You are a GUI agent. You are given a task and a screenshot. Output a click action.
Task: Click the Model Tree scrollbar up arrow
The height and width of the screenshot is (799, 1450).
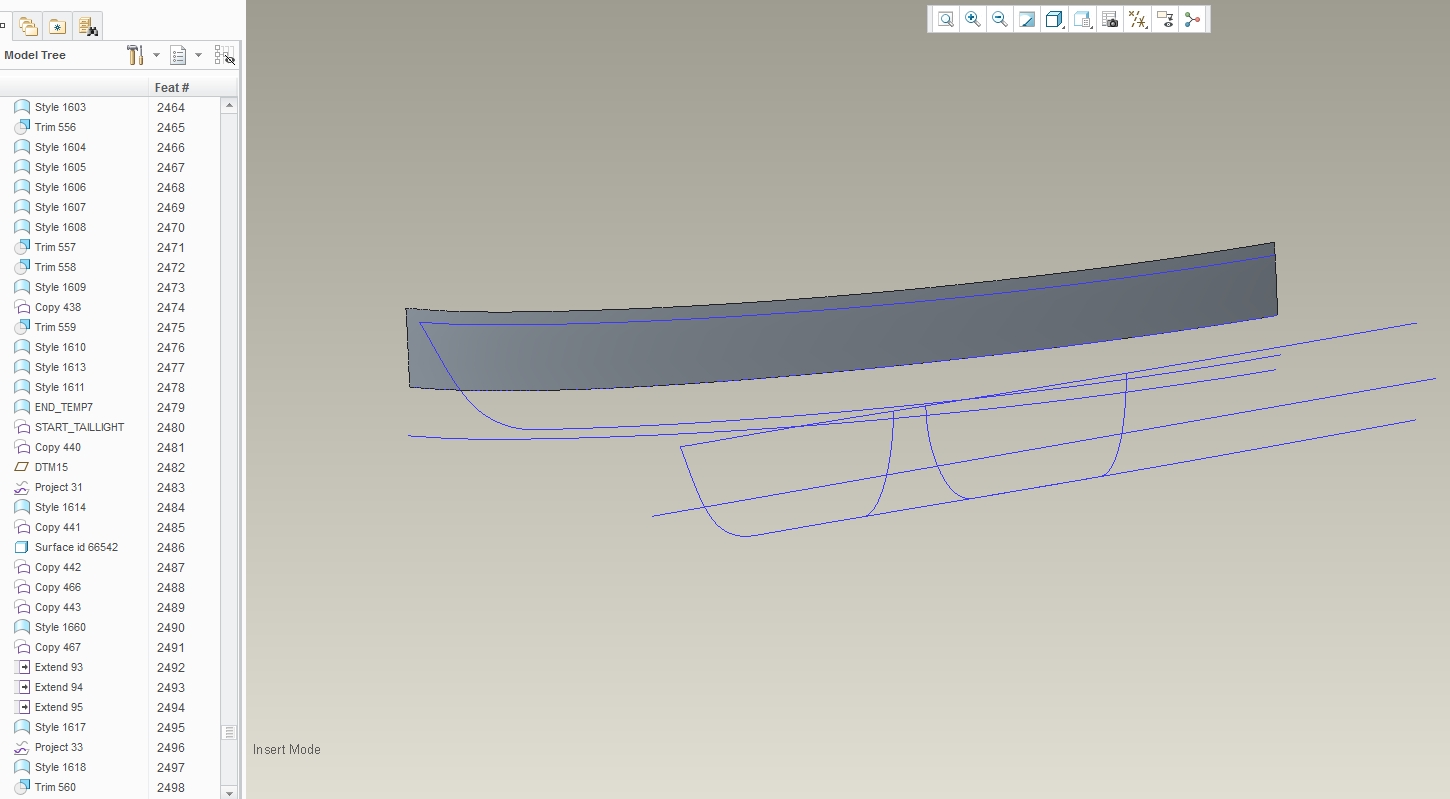click(x=229, y=105)
